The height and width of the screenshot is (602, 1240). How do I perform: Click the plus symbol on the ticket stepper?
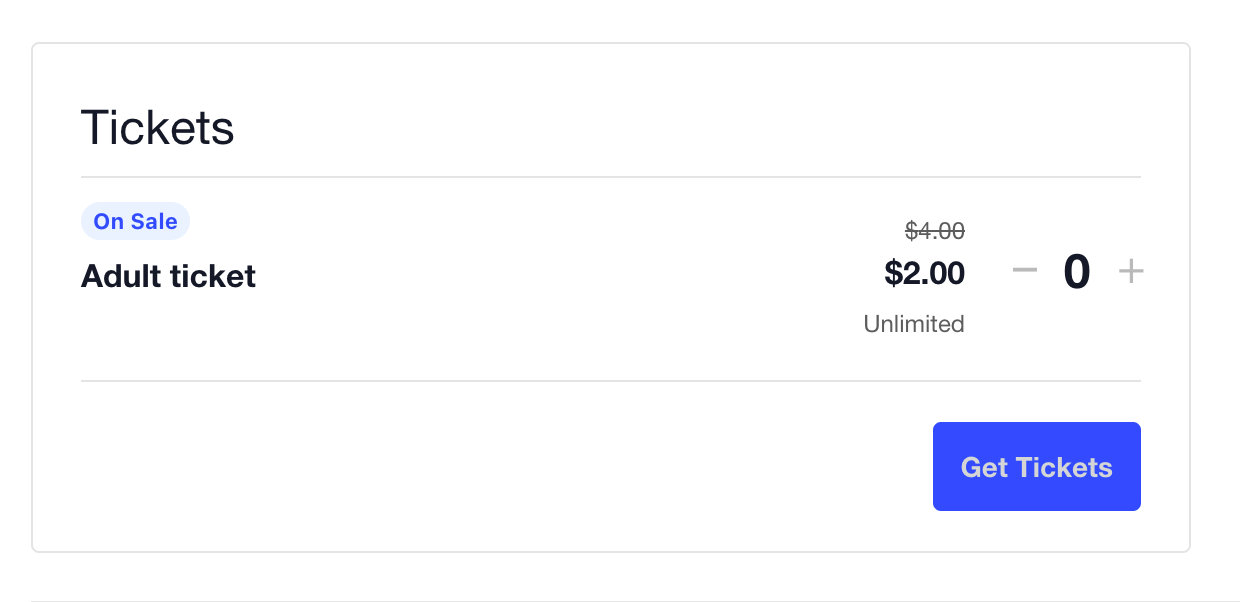point(1131,271)
